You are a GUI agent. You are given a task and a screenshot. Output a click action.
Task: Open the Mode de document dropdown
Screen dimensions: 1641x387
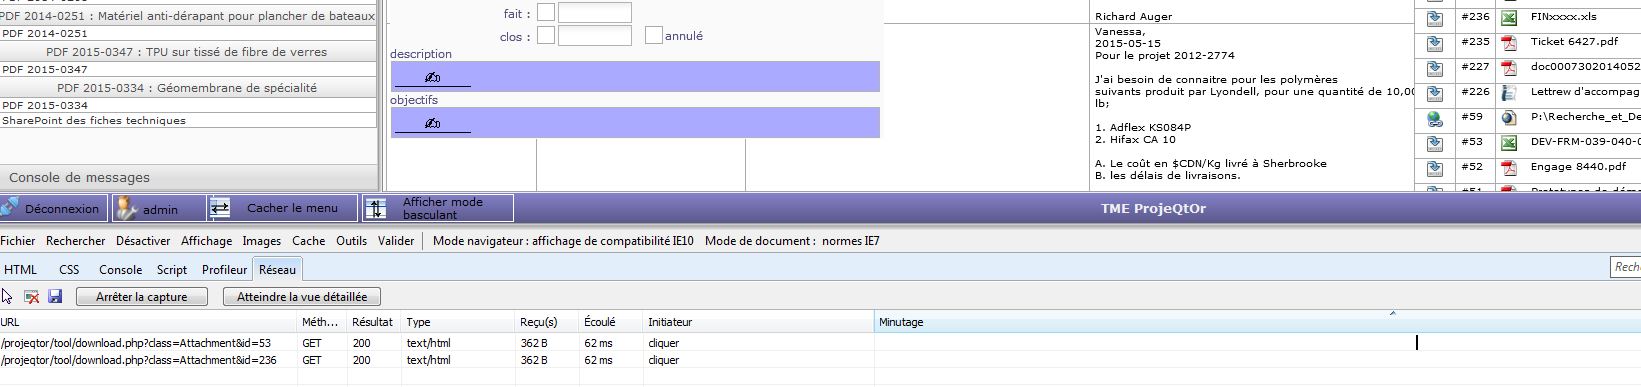click(792, 241)
